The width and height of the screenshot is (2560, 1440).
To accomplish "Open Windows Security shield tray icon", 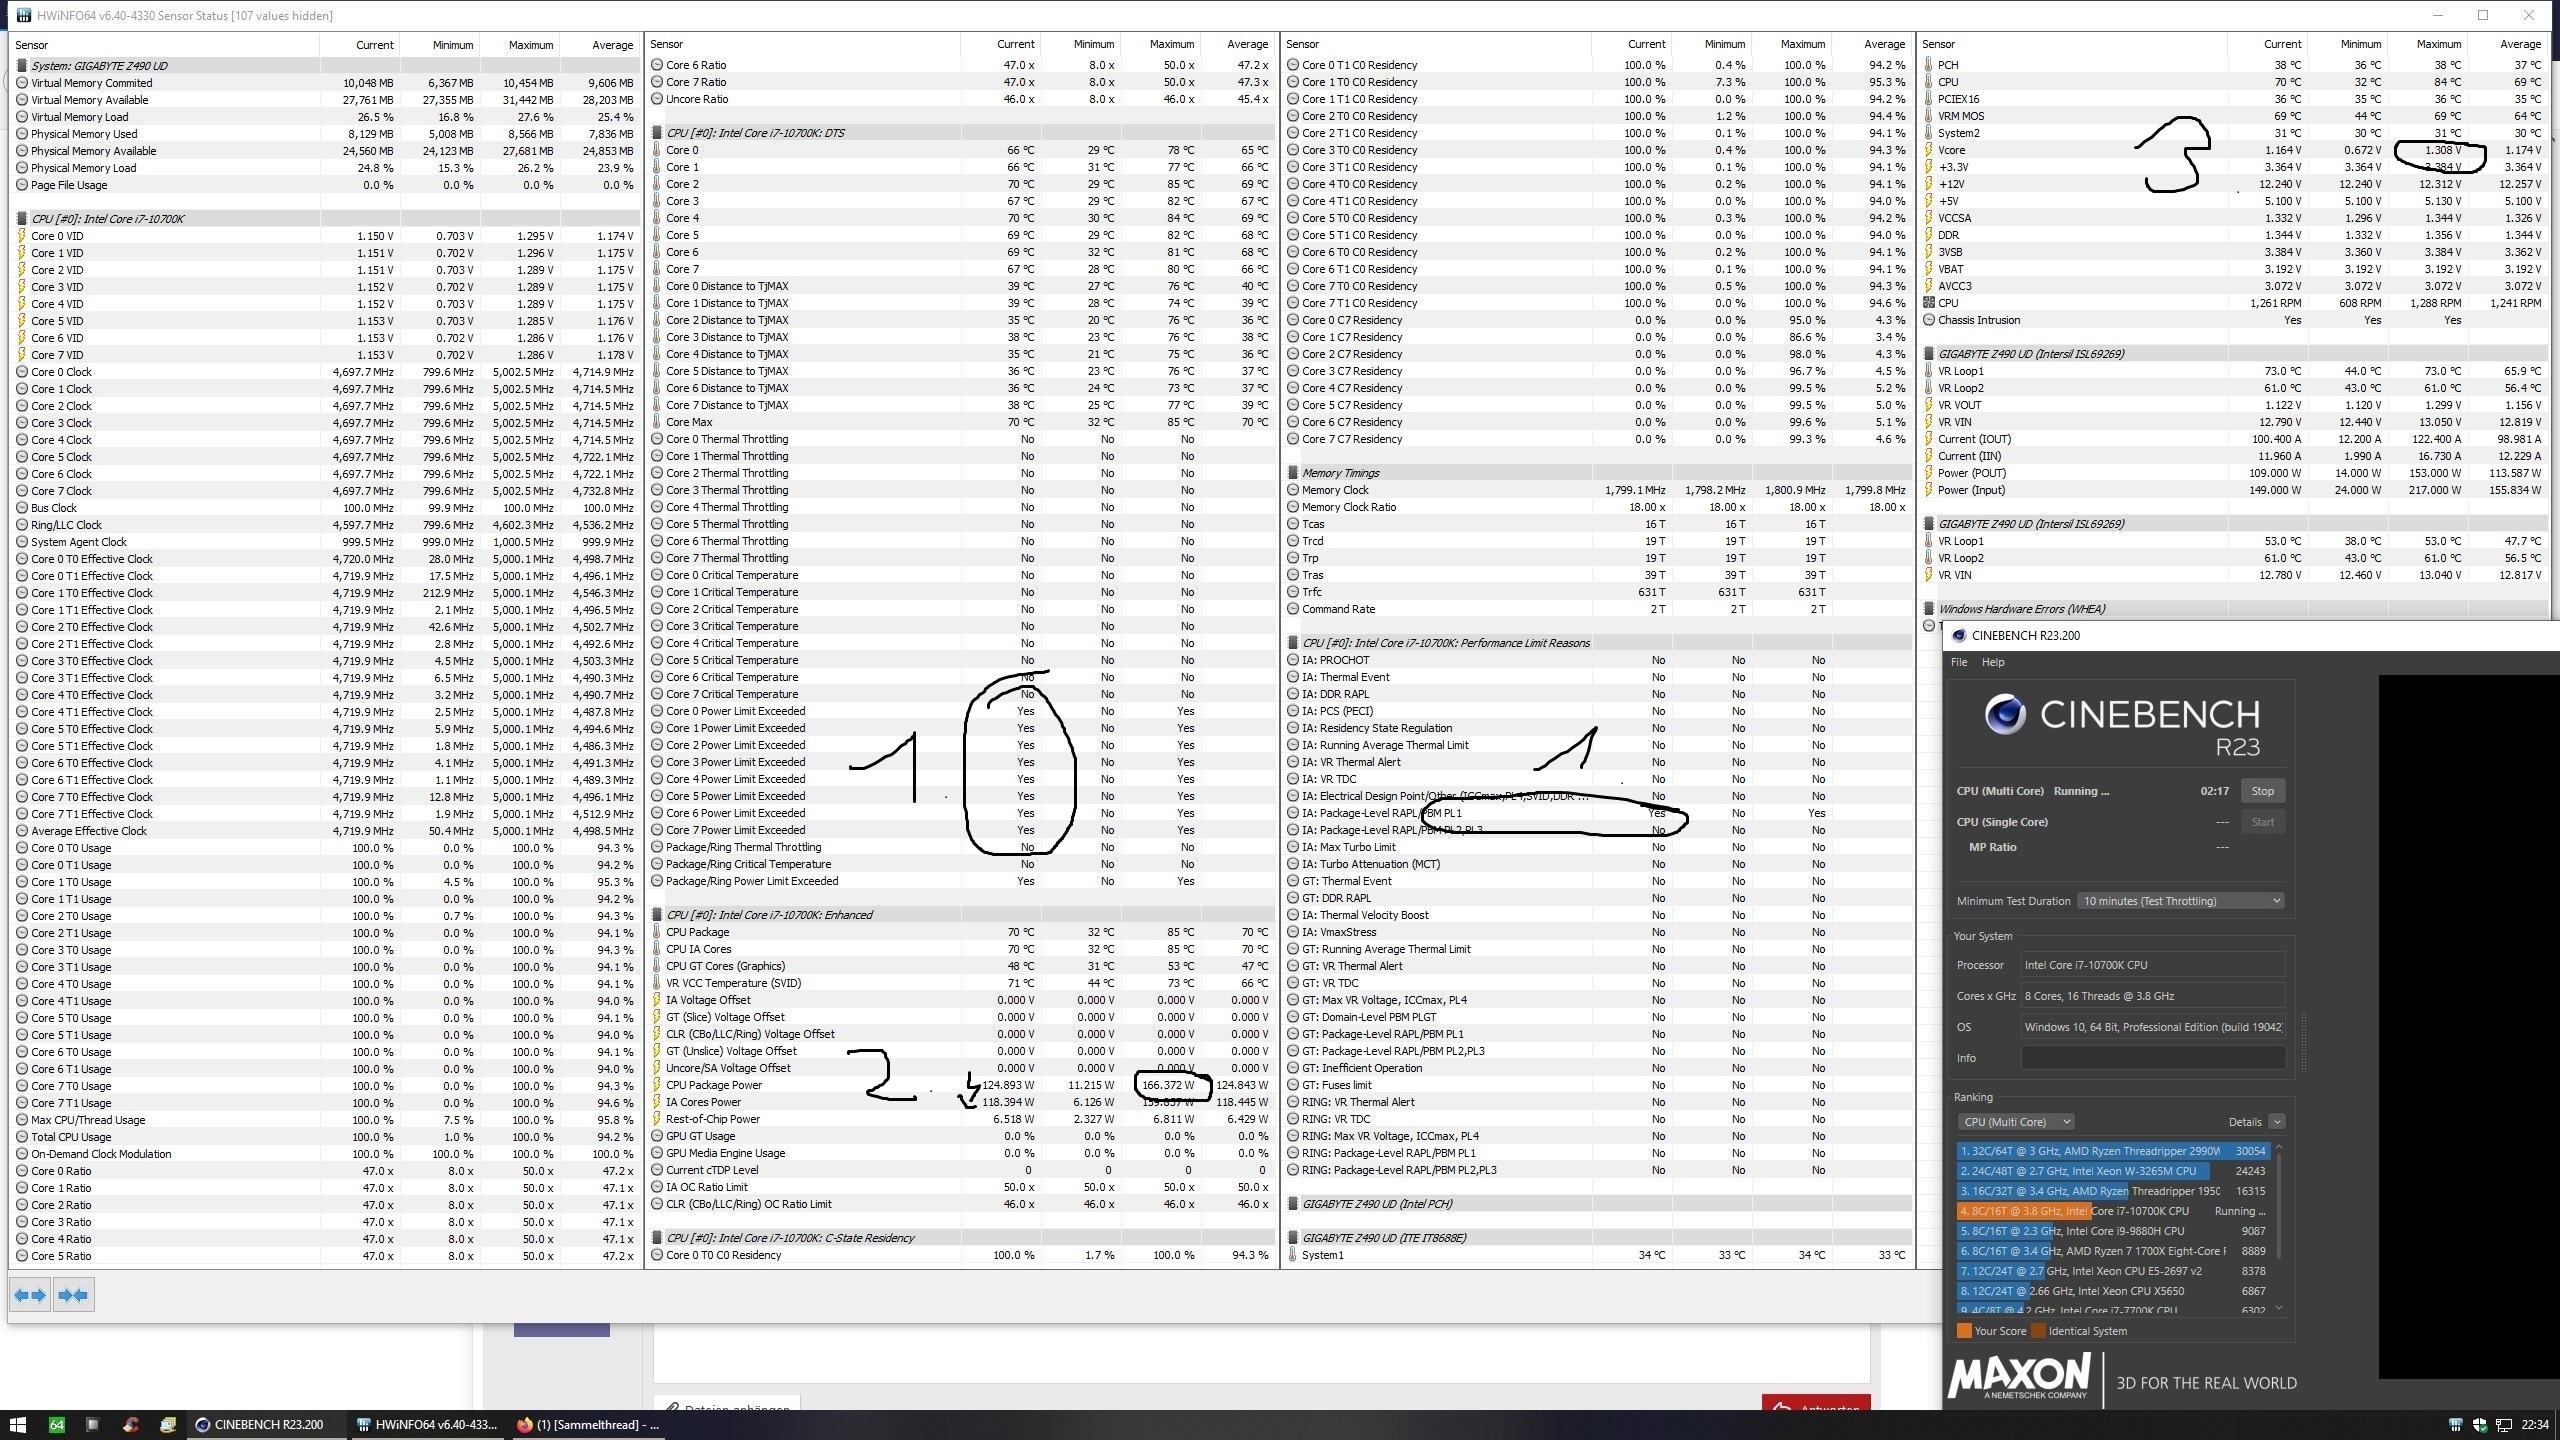I will pyautogui.click(x=2480, y=1425).
